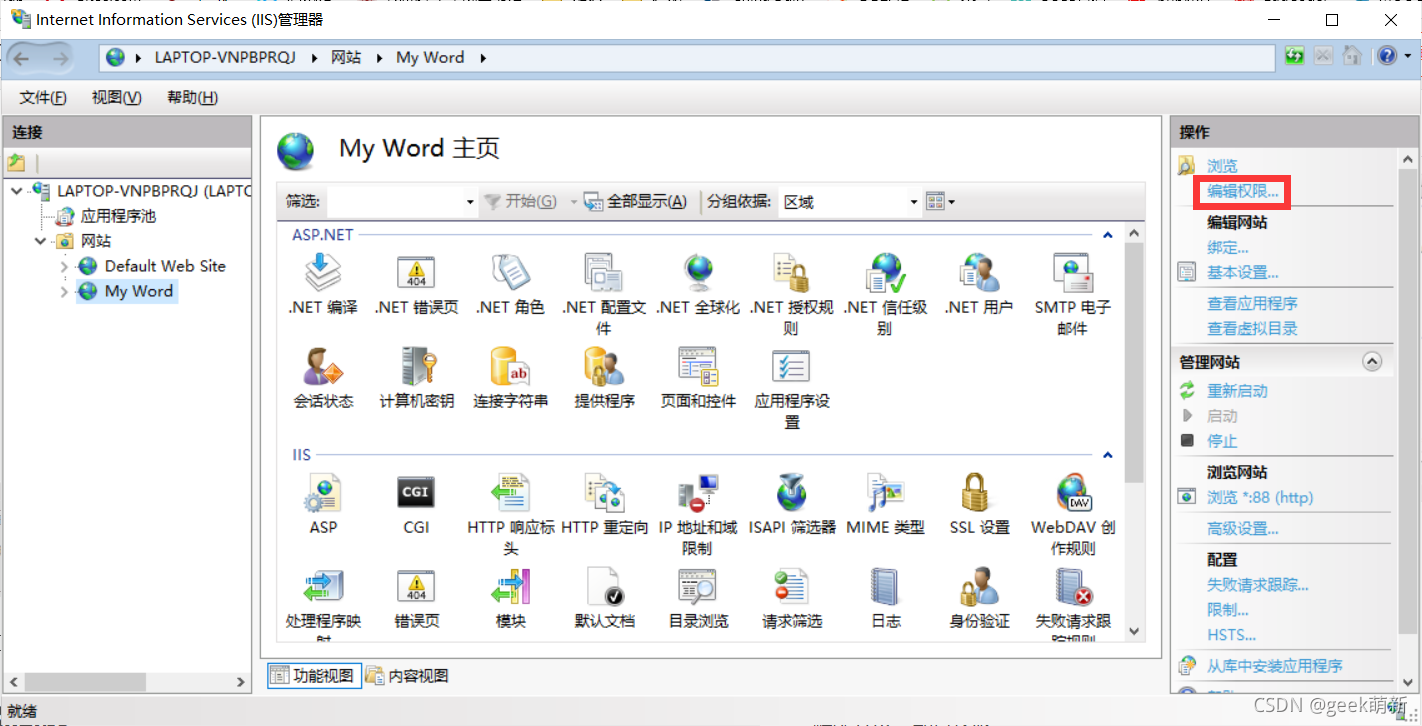Click the 绑定... link

(1228, 247)
